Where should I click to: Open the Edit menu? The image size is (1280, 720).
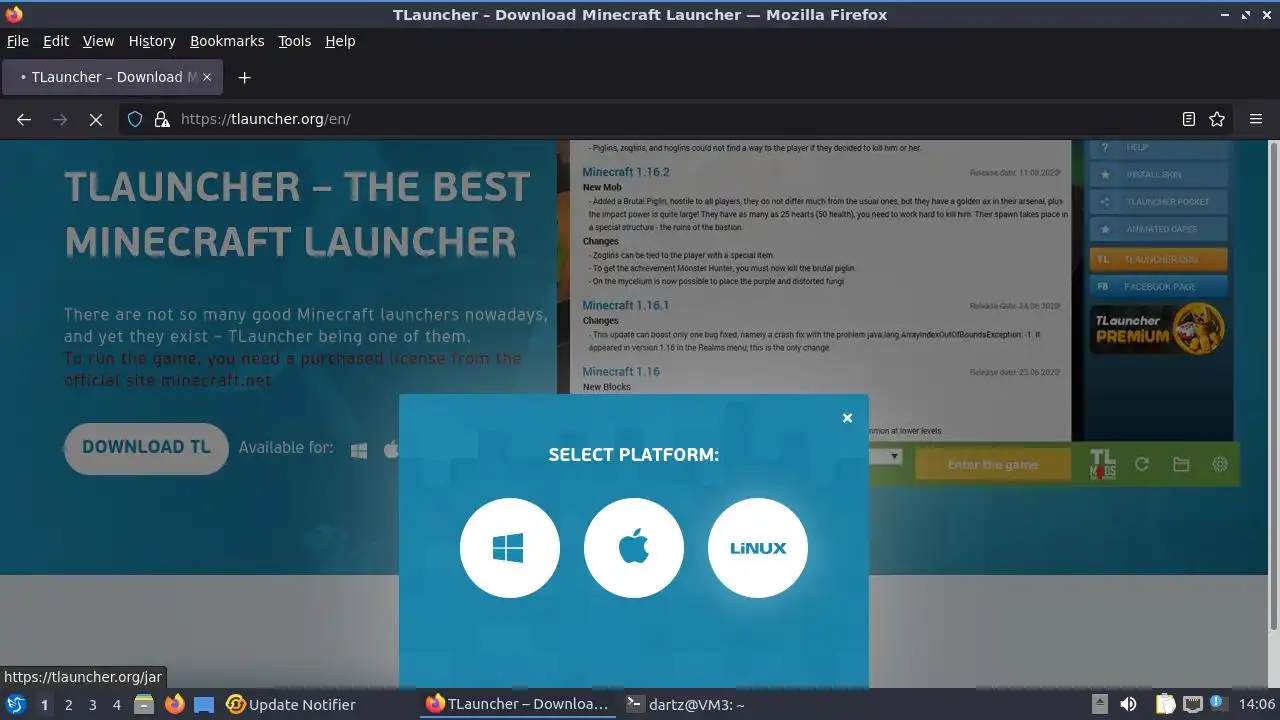coord(56,41)
